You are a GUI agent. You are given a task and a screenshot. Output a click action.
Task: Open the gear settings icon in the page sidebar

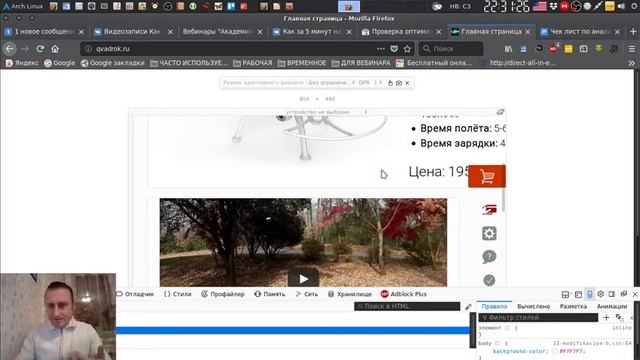(489, 233)
